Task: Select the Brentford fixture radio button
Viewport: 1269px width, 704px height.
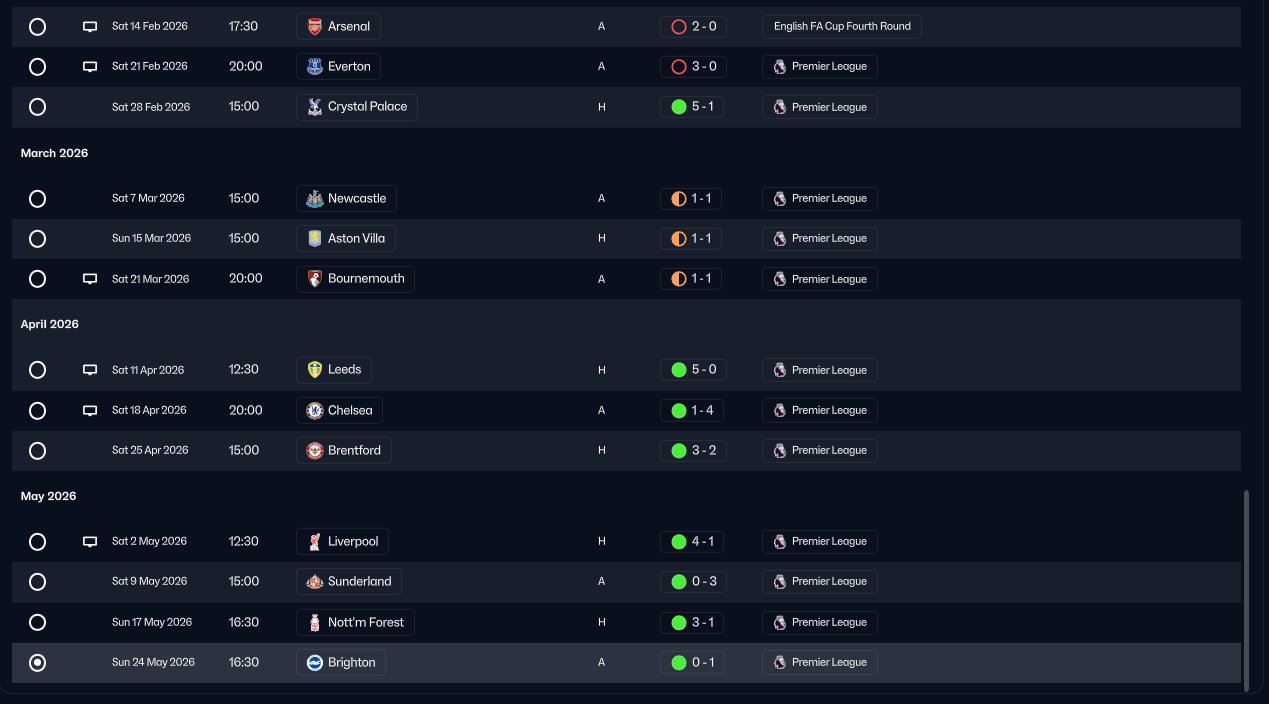Action: tap(38, 451)
